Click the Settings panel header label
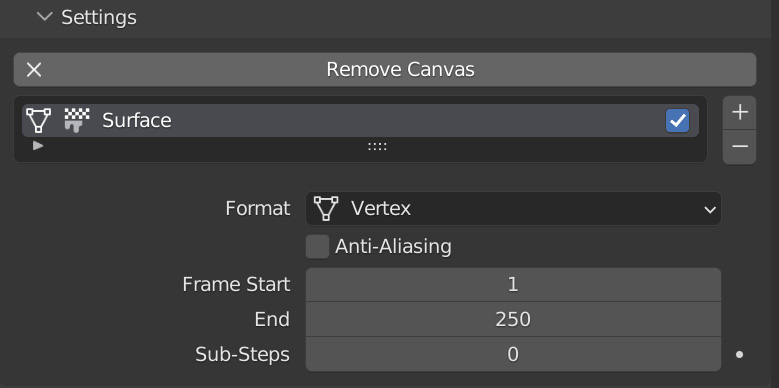Image resolution: width=779 pixels, height=388 pixels. coord(99,17)
